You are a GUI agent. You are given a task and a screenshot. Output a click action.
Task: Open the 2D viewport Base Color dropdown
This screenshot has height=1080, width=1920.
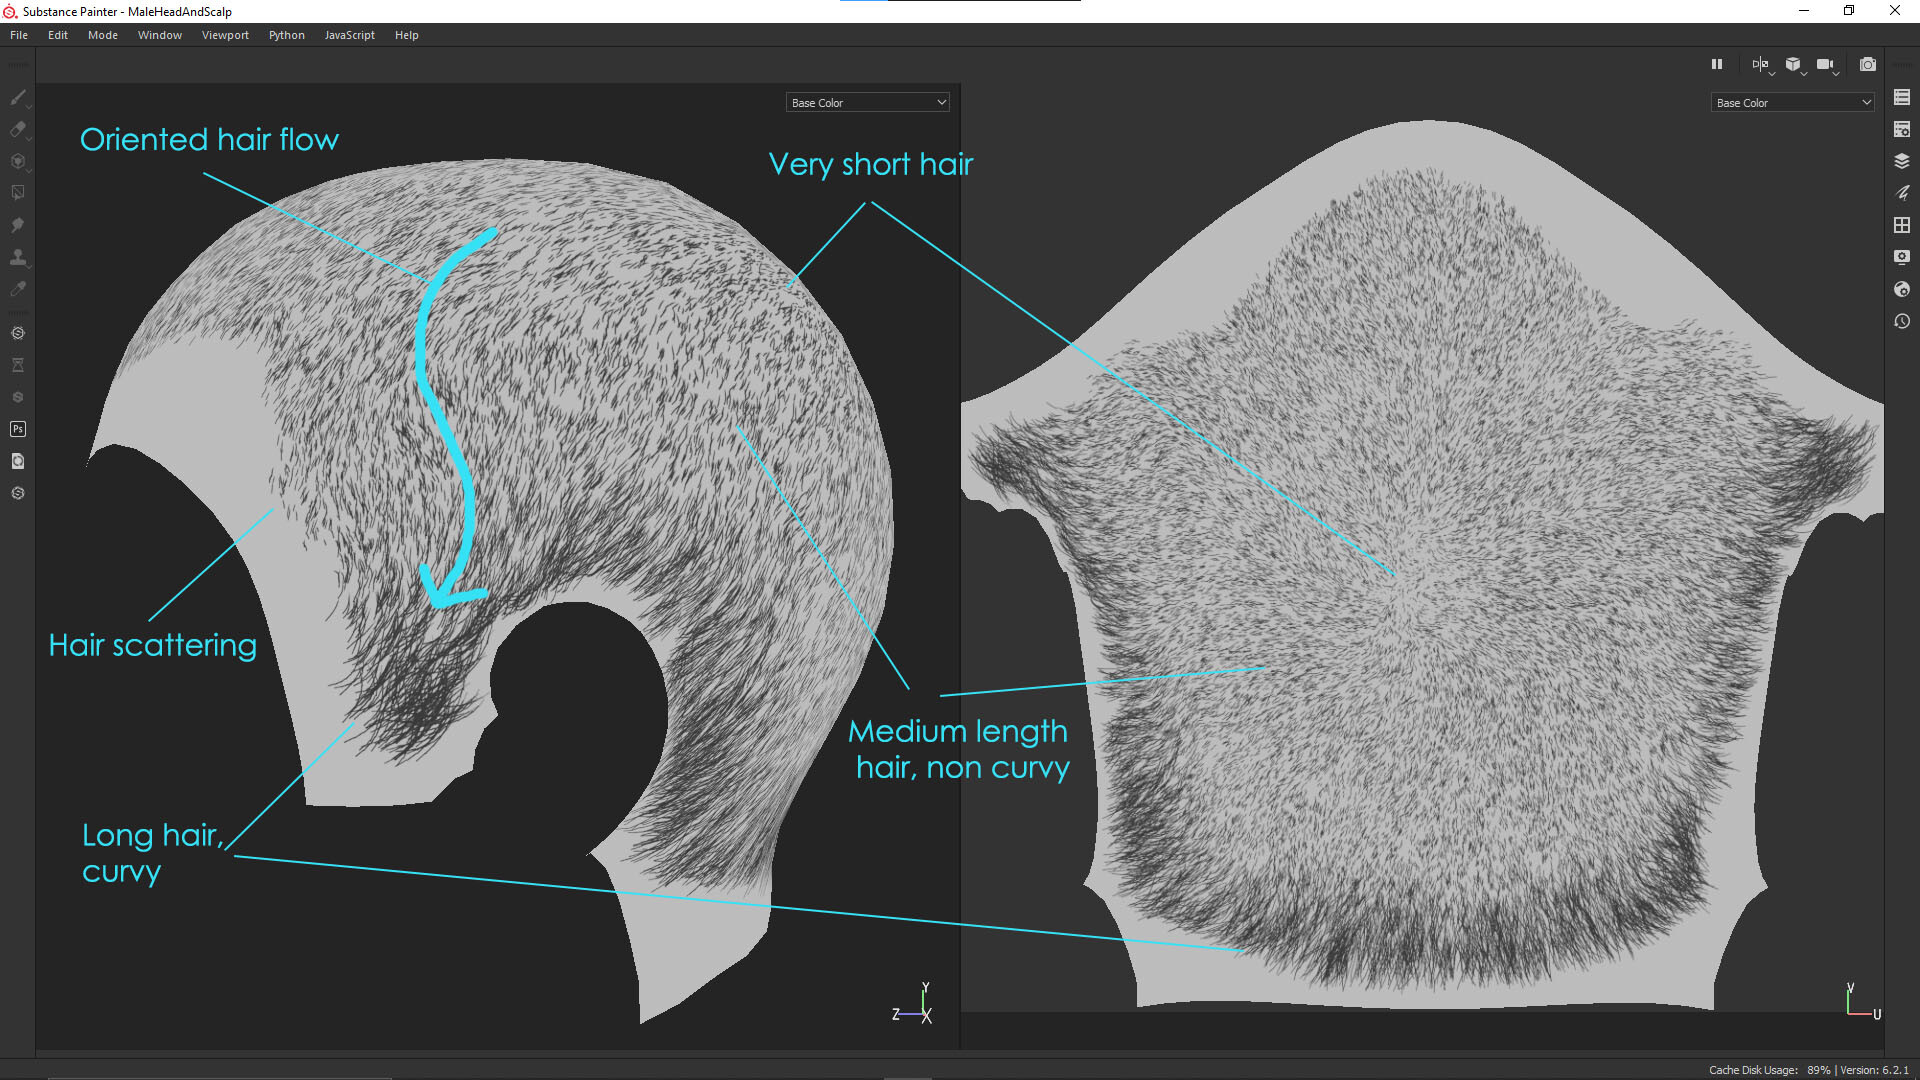pyautogui.click(x=1792, y=102)
